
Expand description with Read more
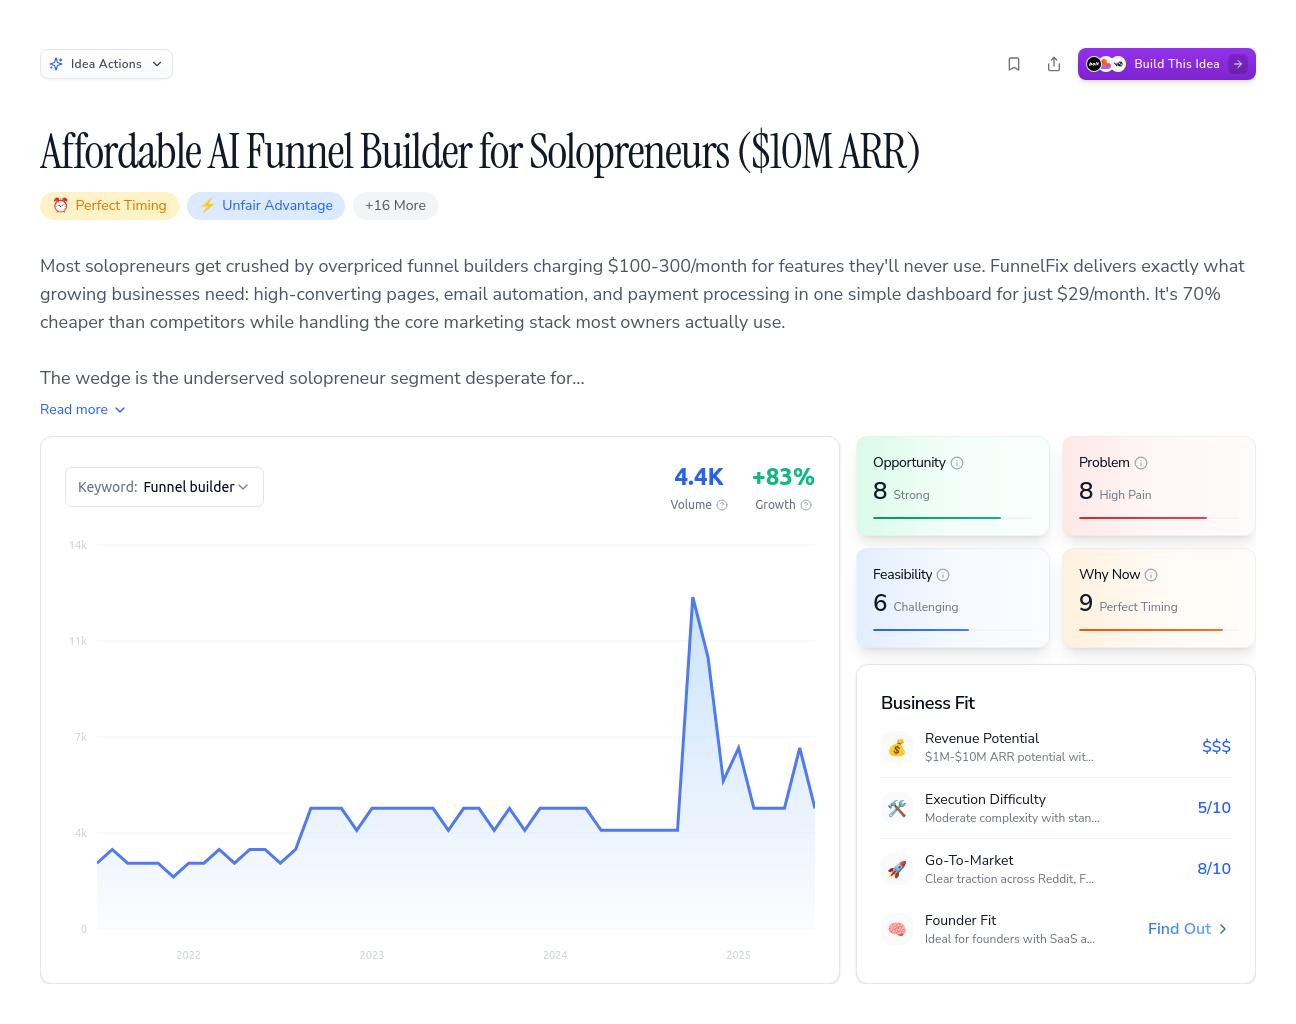tap(83, 410)
